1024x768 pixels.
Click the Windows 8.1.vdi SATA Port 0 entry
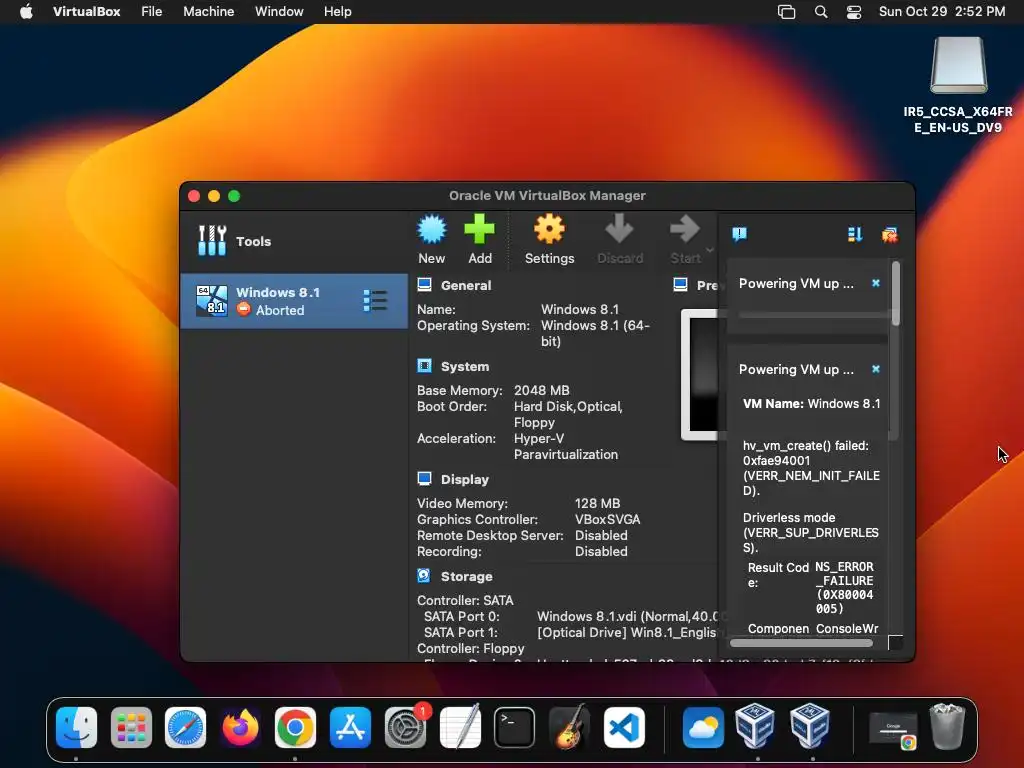pyautogui.click(x=627, y=616)
